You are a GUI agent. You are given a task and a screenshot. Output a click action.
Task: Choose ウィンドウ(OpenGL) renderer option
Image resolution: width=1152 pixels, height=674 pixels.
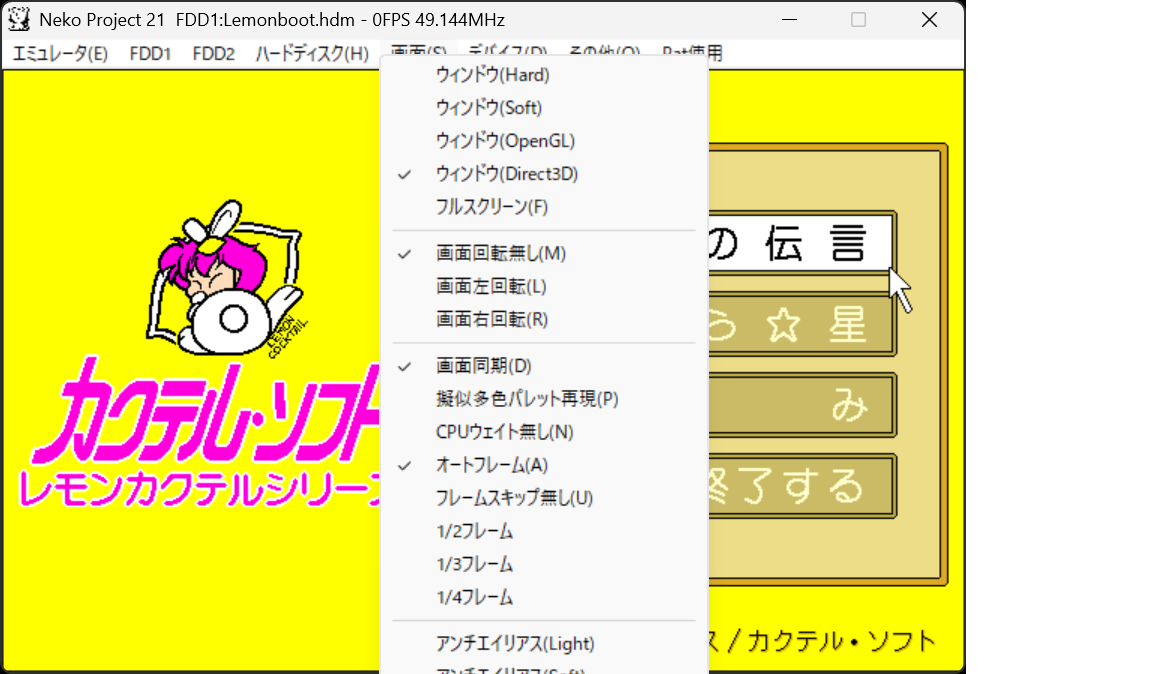(x=505, y=141)
